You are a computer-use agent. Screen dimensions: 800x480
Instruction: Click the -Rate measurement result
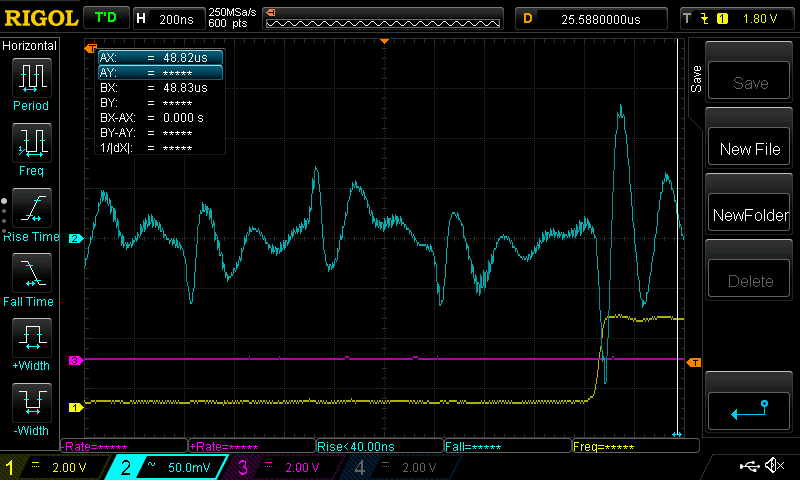click(124, 446)
